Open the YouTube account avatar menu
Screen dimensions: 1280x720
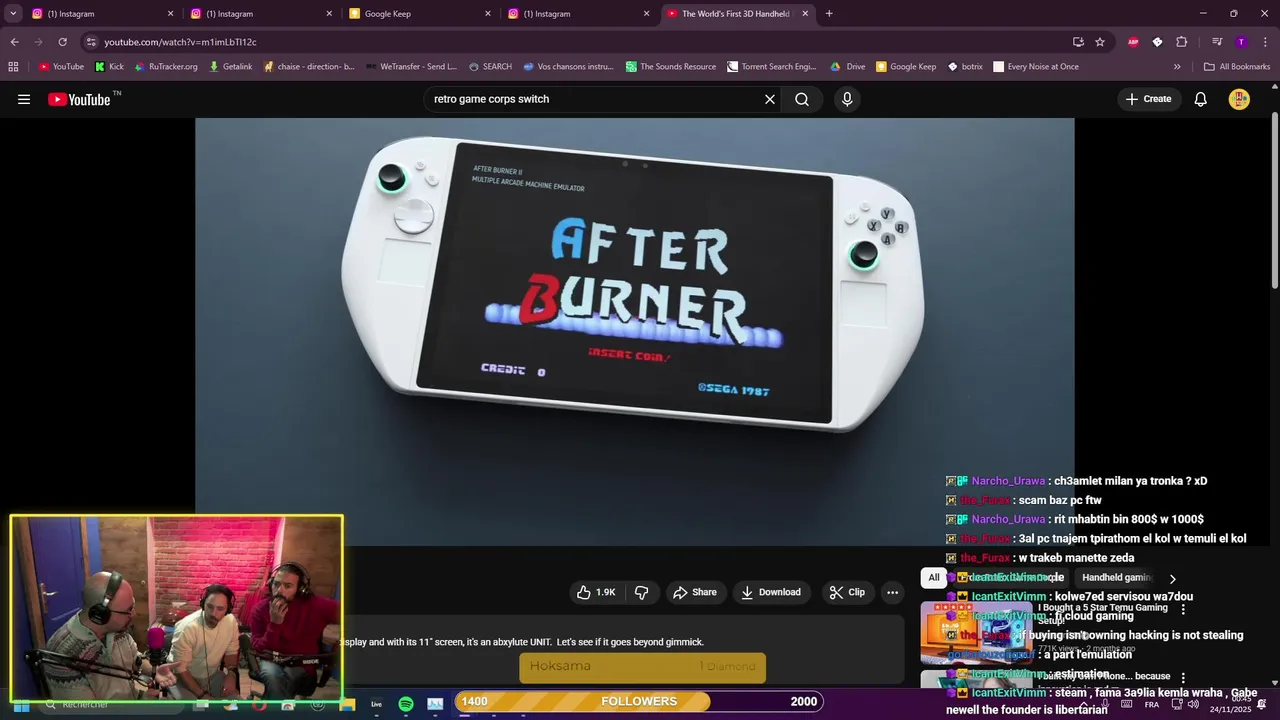click(x=1239, y=99)
